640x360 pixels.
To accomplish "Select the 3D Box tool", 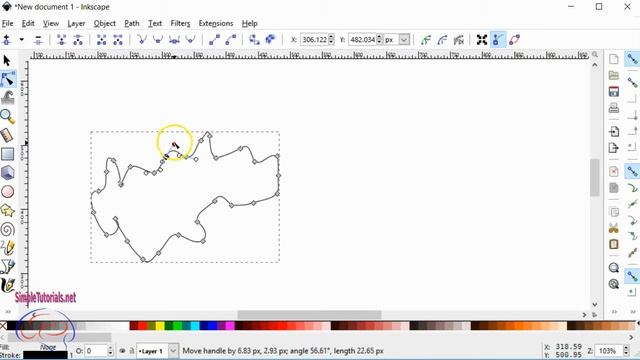I will pos(7,173).
